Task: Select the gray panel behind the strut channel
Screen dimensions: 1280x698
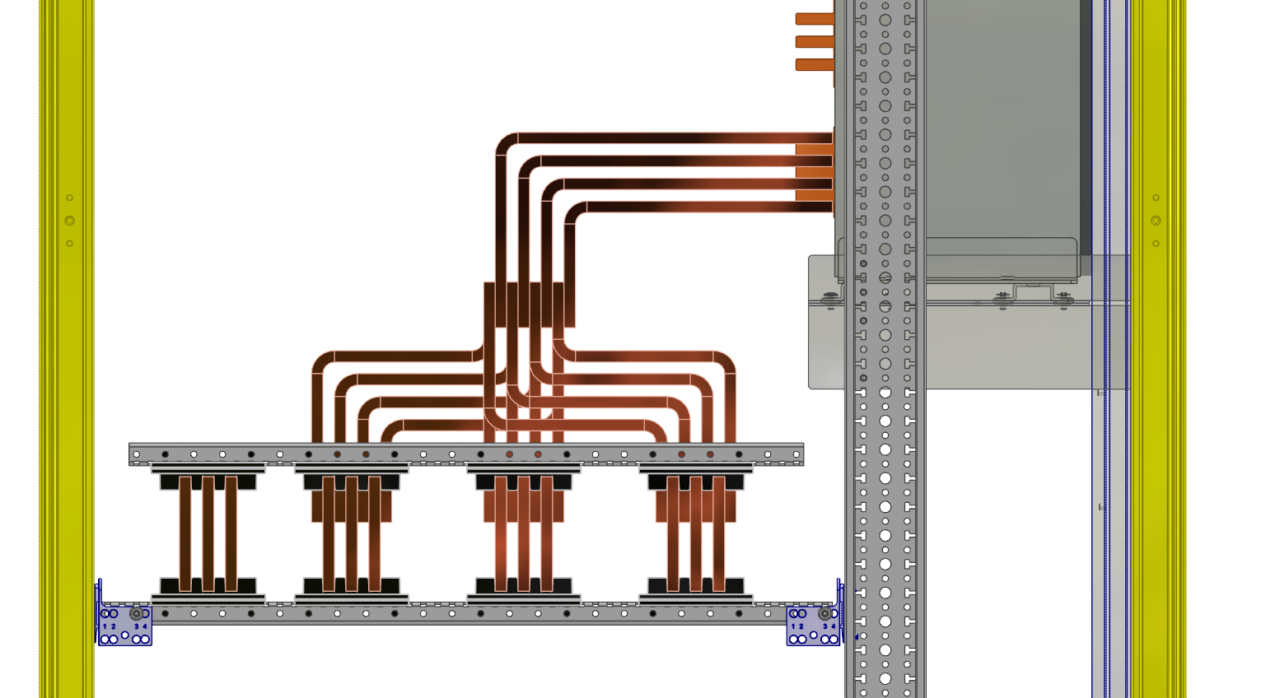Action: 1000,130
